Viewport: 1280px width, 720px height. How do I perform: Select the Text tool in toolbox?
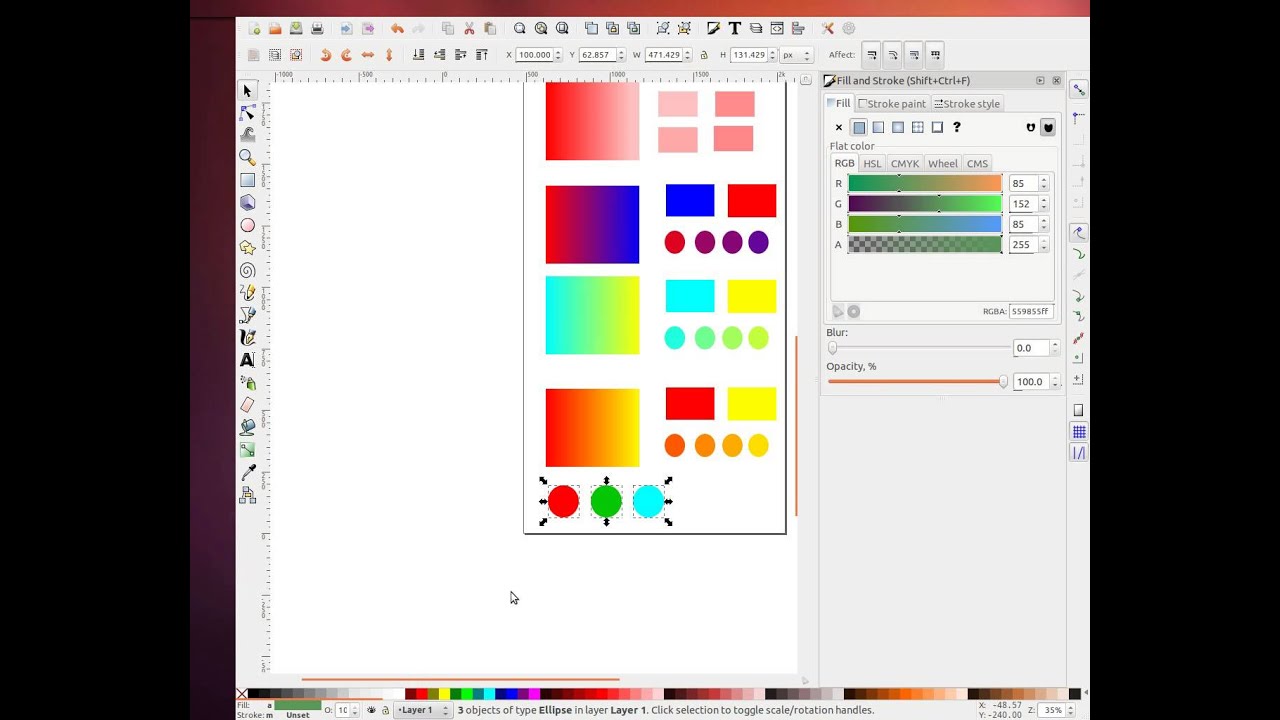(247, 360)
